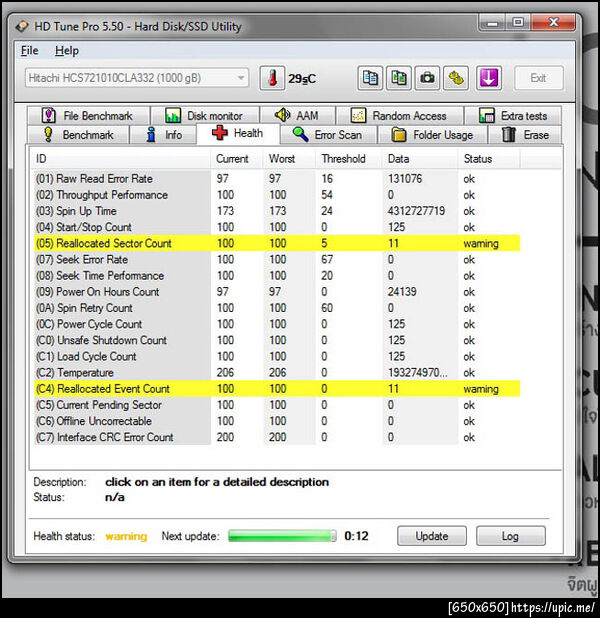Switch to the AAM tab
The image size is (600, 618).
pyautogui.click(x=298, y=115)
